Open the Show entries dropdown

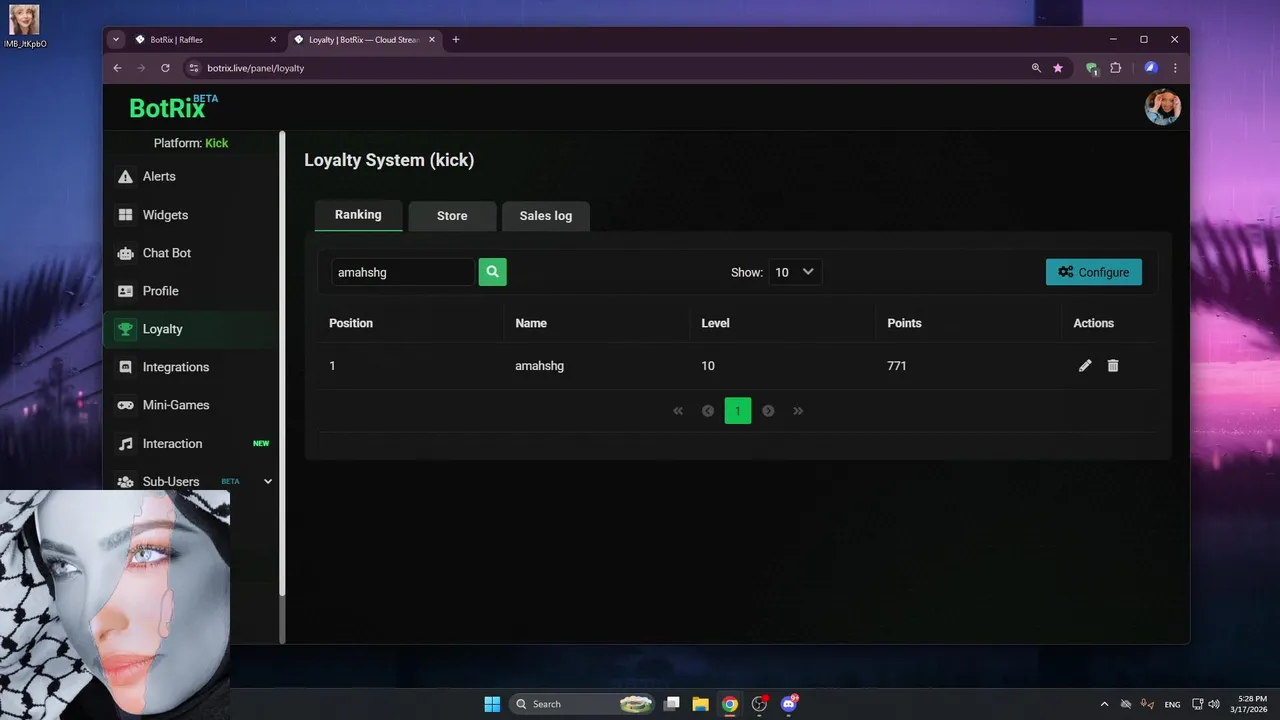(x=795, y=272)
